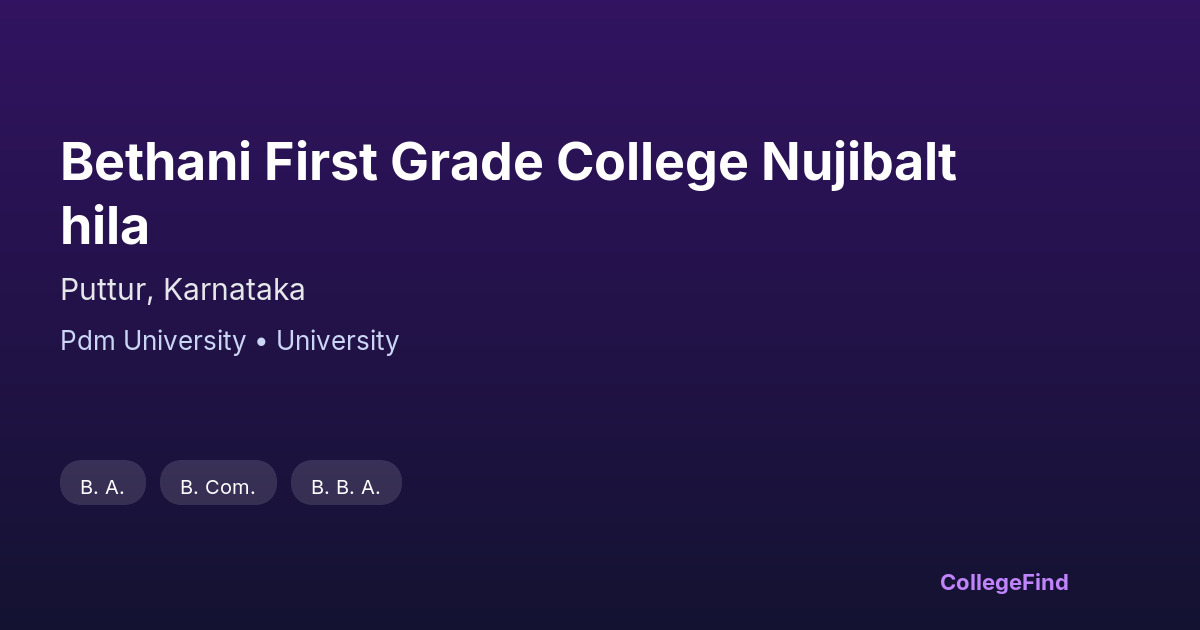Click Nujibalt at the end of the first title line

coord(859,163)
